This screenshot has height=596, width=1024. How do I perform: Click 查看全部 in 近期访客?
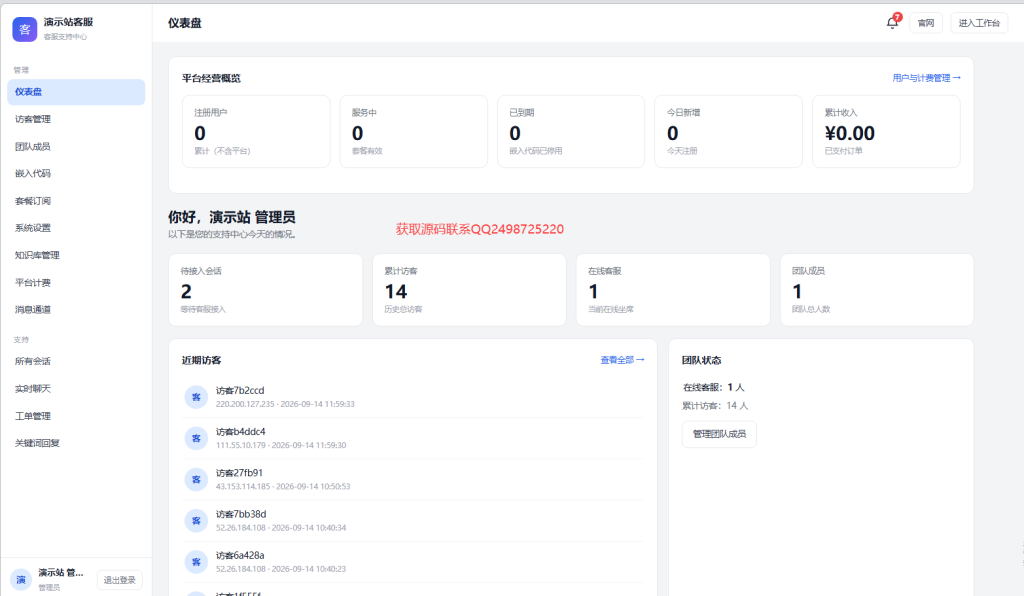point(622,360)
